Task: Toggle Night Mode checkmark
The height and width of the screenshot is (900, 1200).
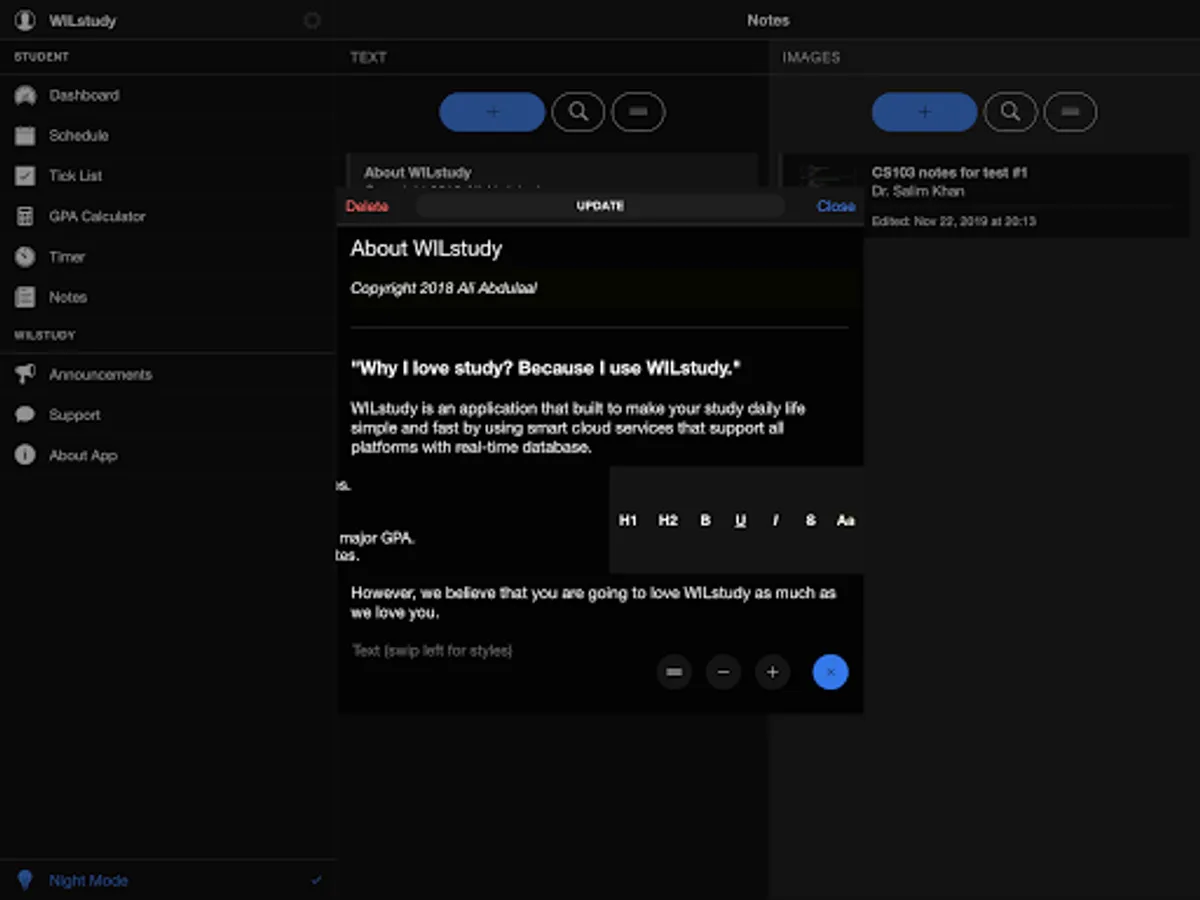Action: coord(317,880)
